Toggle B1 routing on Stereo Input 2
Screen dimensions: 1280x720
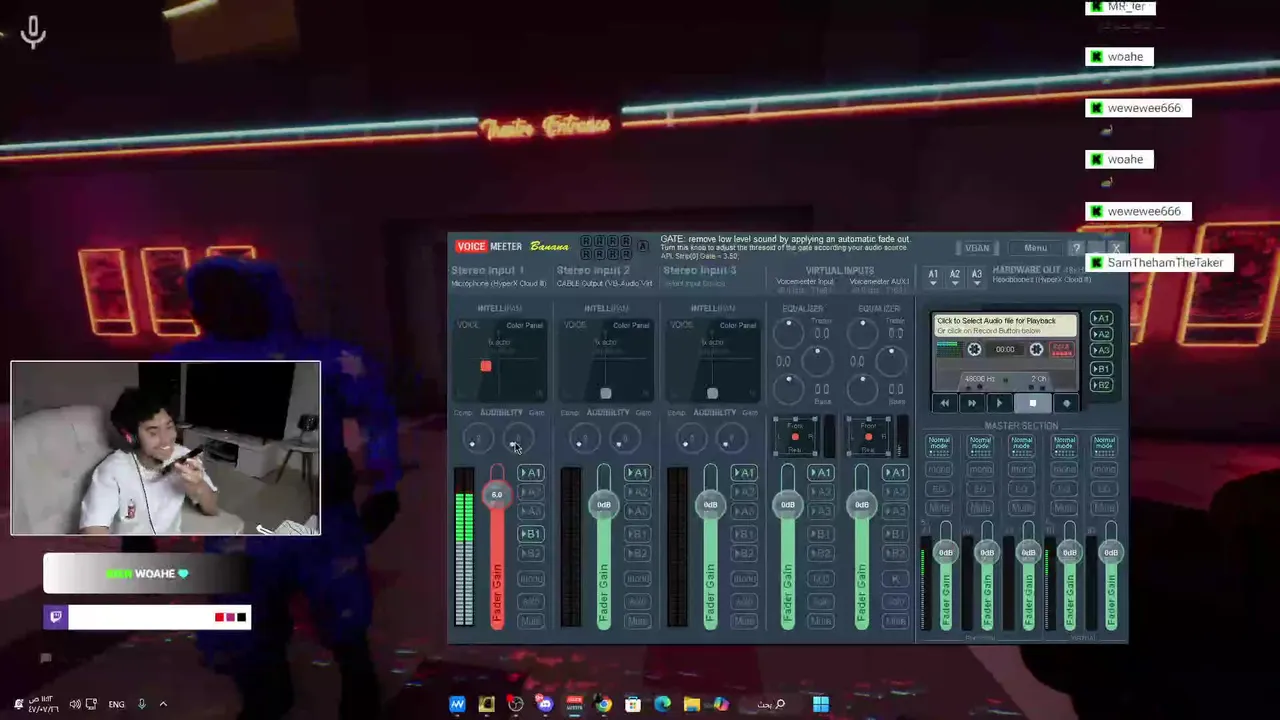pyautogui.click(x=637, y=534)
